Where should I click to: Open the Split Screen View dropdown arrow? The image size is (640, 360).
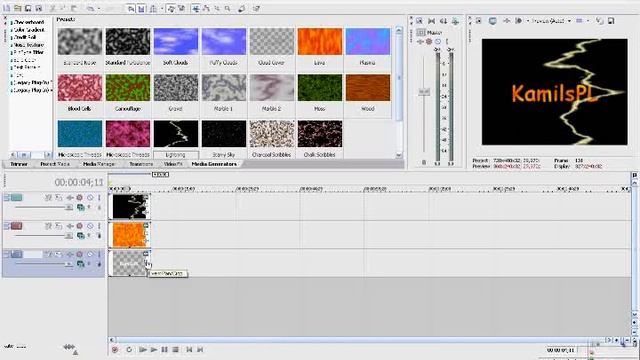(528, 21)
